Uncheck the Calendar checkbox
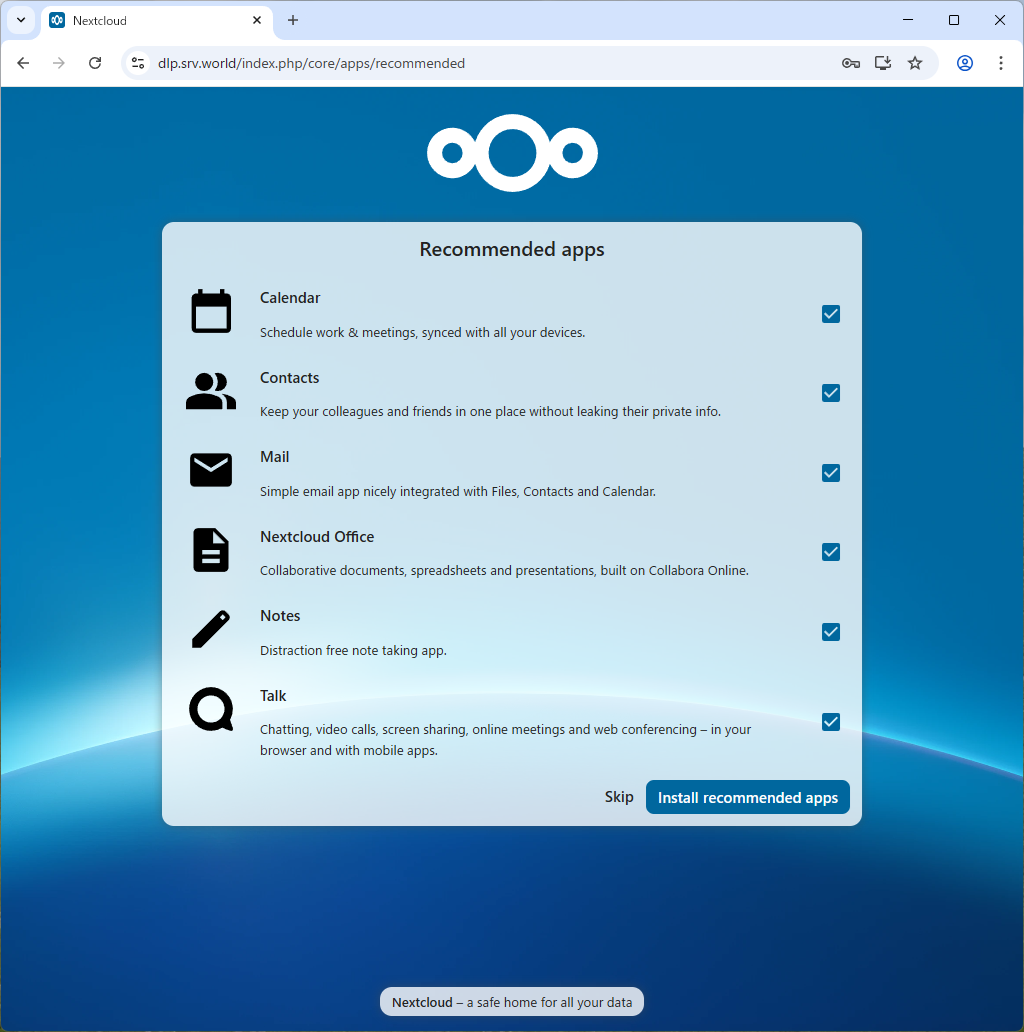This screenshot has height=1032, width=1024. [830, 314]
